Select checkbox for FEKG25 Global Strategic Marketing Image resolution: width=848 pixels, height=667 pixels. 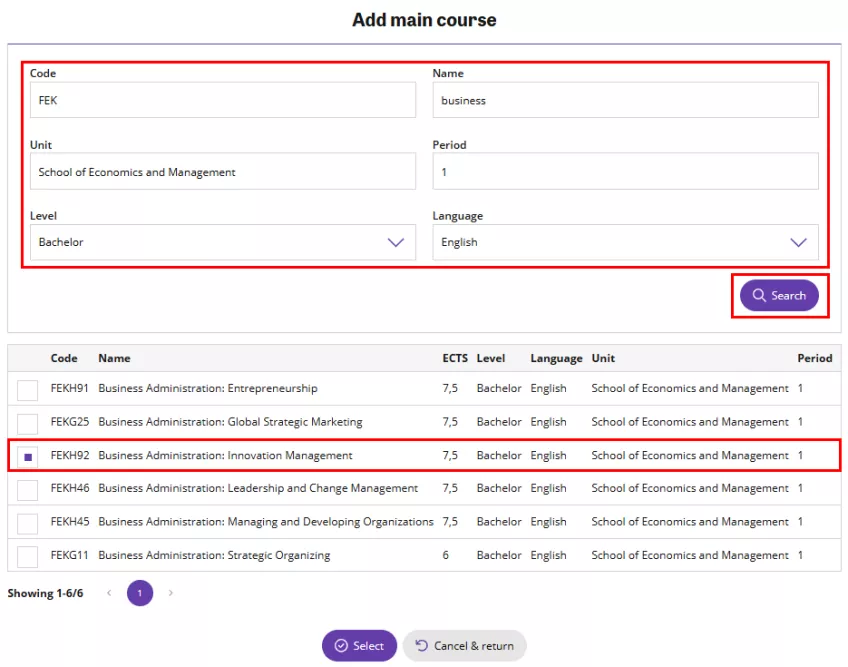click(28, 422)
